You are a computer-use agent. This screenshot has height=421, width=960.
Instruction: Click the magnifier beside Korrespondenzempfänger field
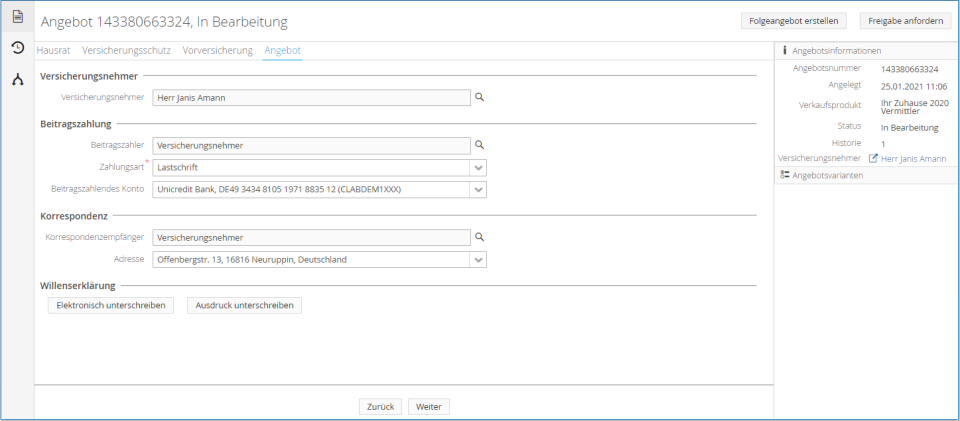pyautogui.click(x=479, y=237)
